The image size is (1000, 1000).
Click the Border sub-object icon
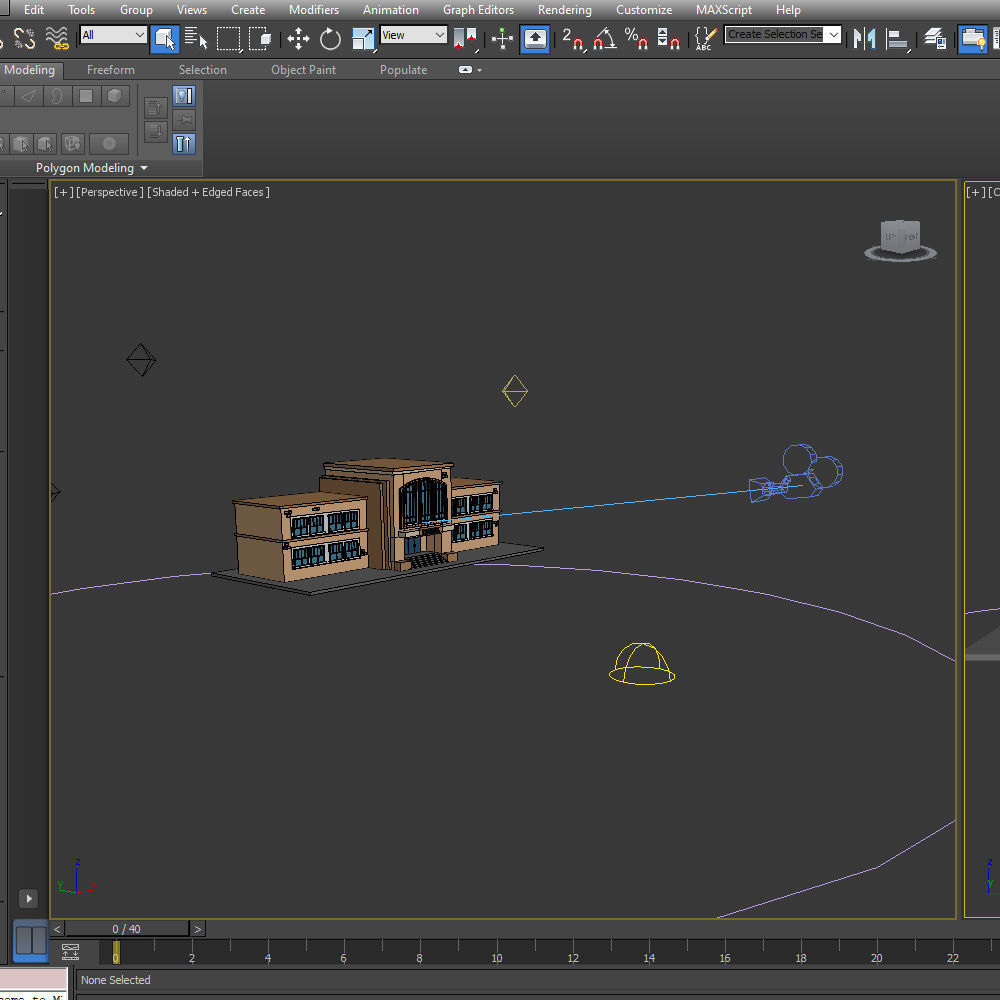click(x=57, y=96)
